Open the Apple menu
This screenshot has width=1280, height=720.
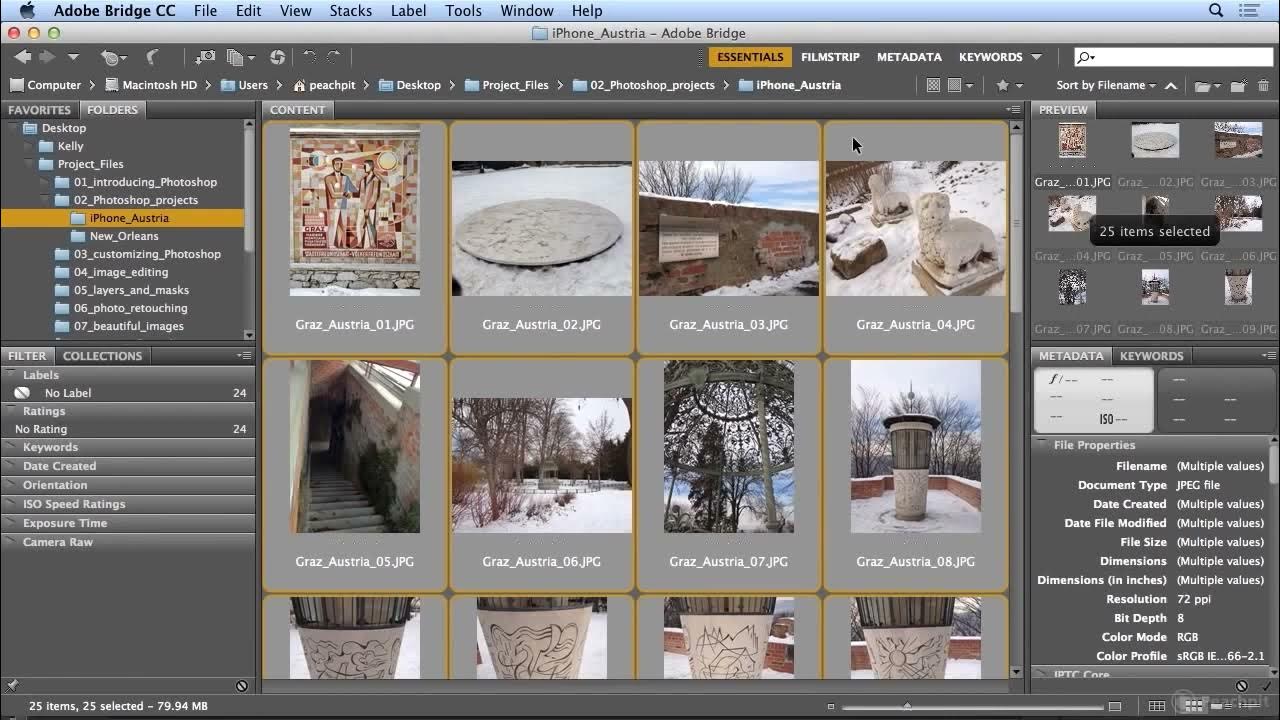(27, 10)
